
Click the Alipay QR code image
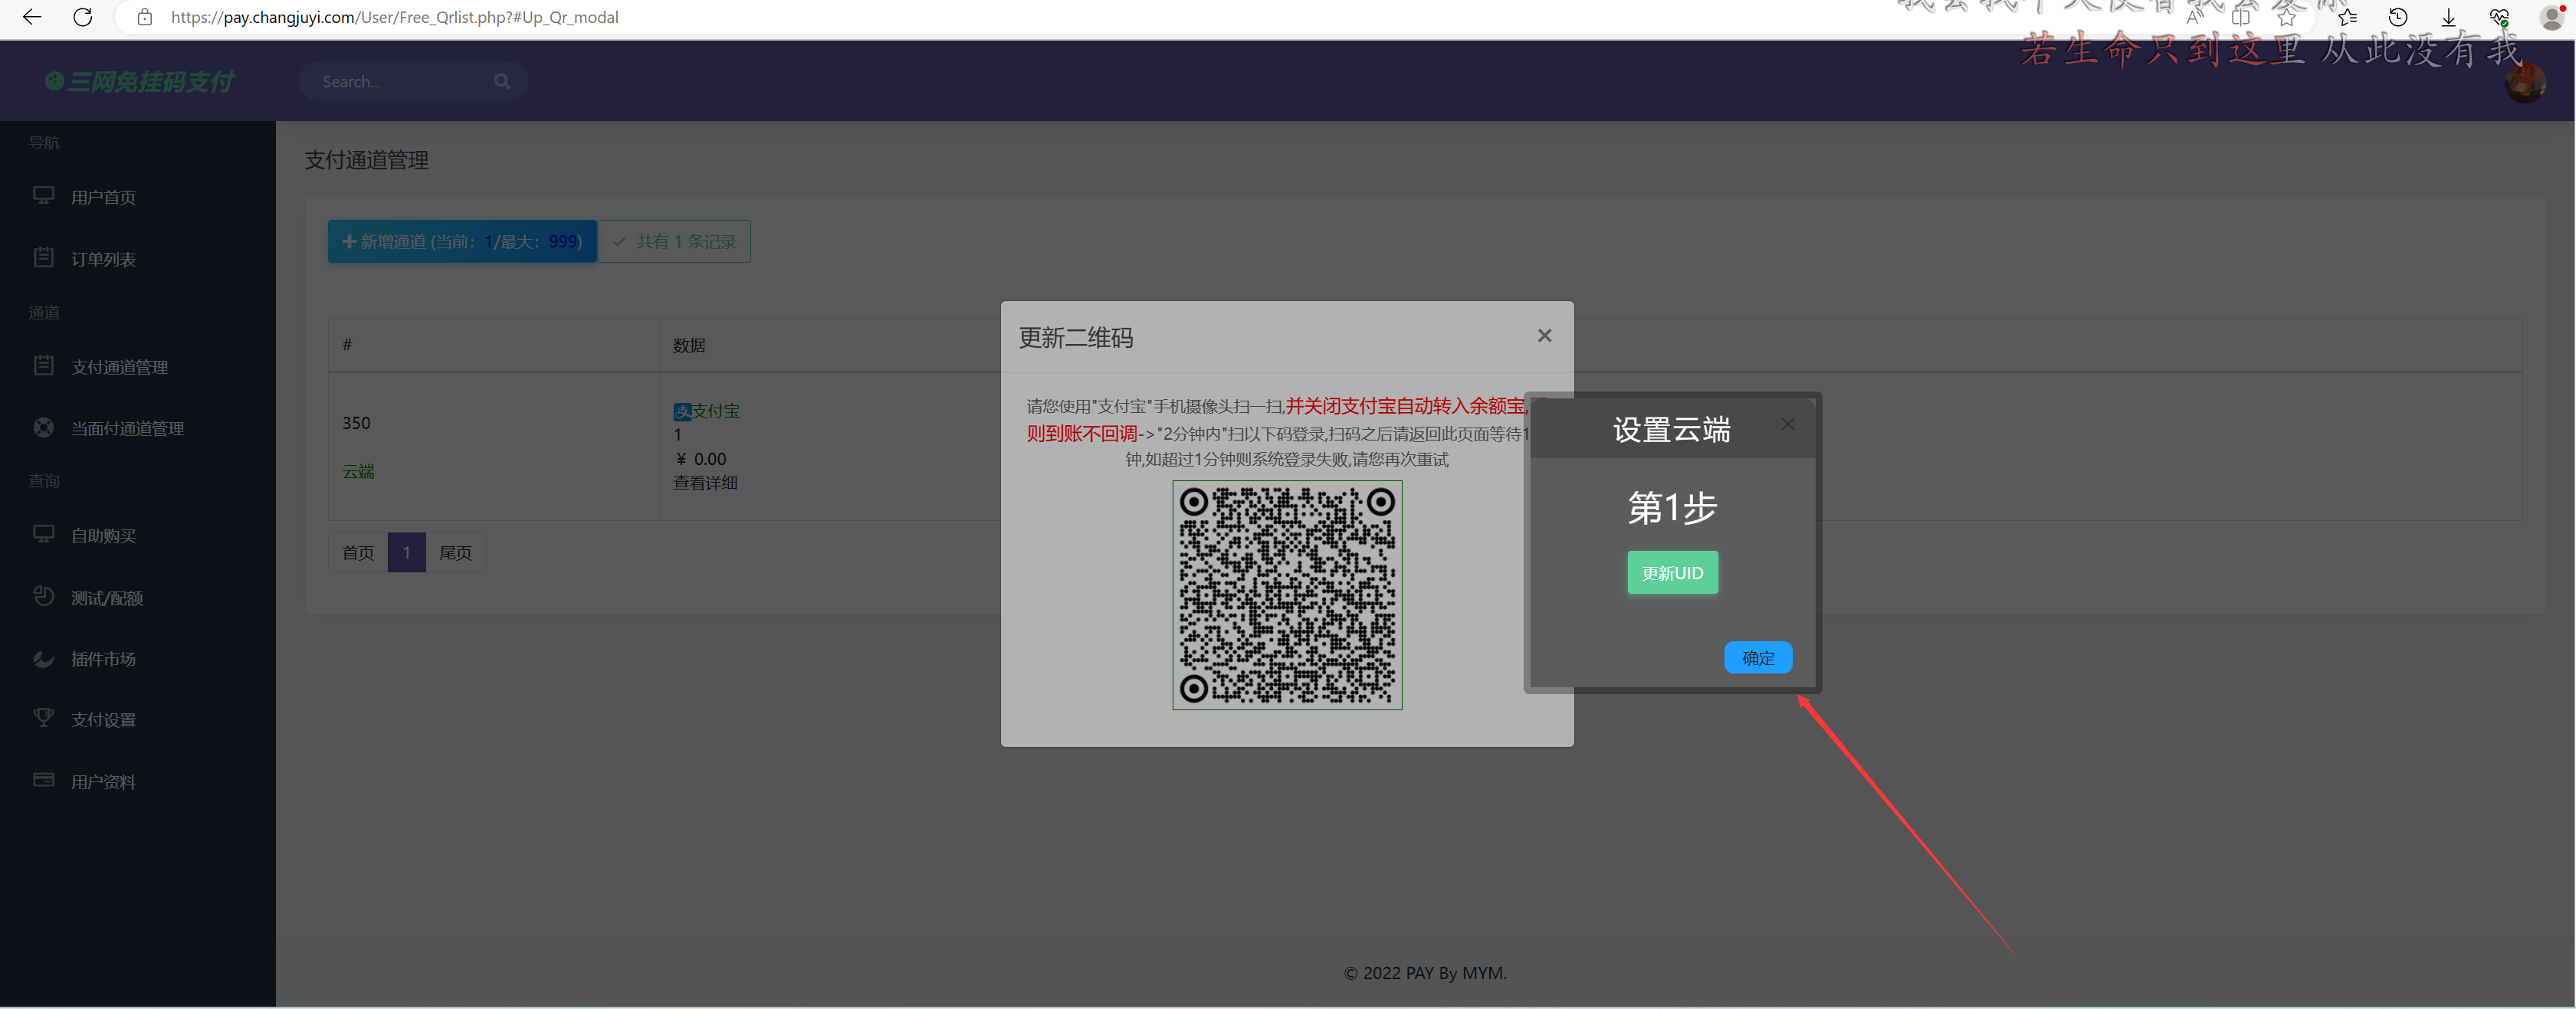point(1286,595)
